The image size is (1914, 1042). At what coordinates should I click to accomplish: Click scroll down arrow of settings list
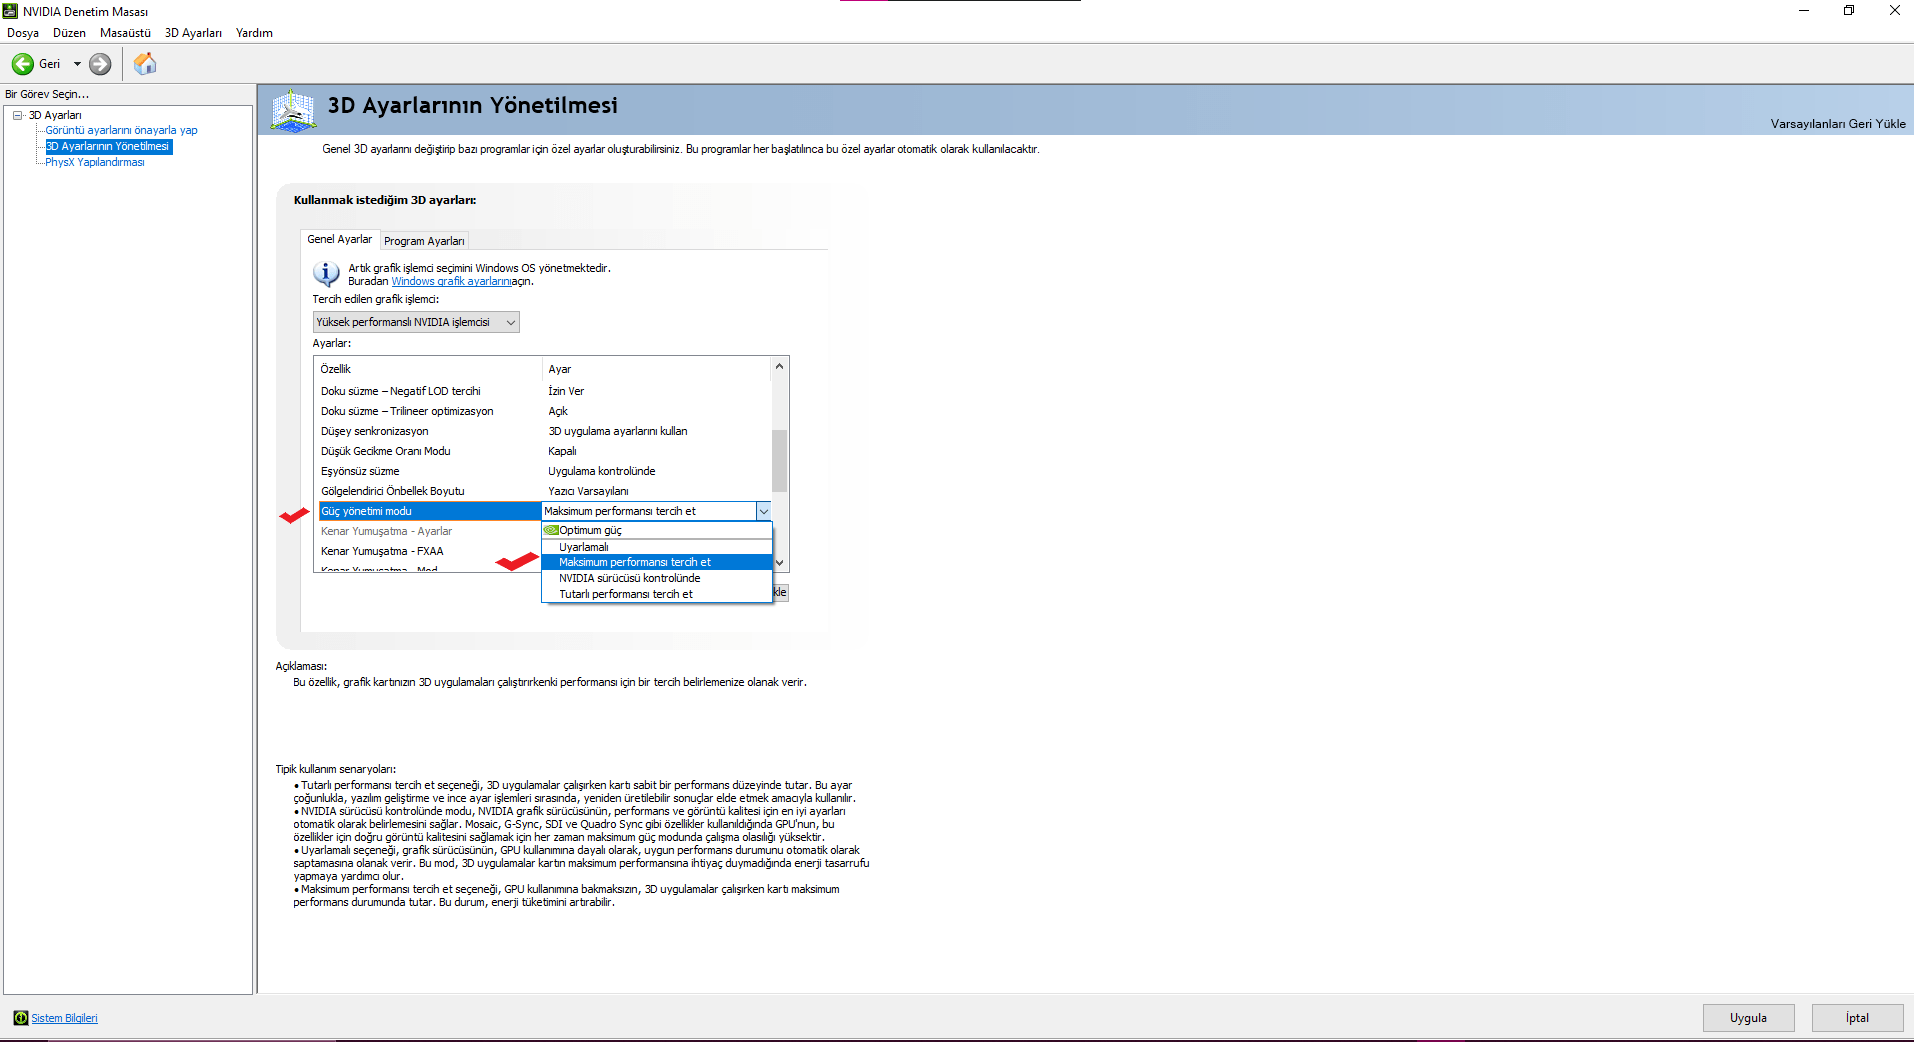pyautogui.click(x=780, y=563)
